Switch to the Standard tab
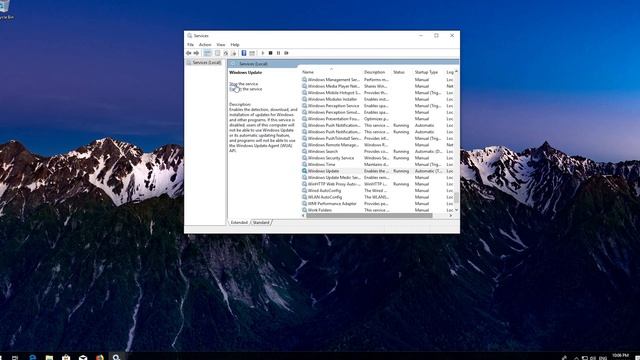The width and height of the screenshot is (640, 360). coord(261,222)
